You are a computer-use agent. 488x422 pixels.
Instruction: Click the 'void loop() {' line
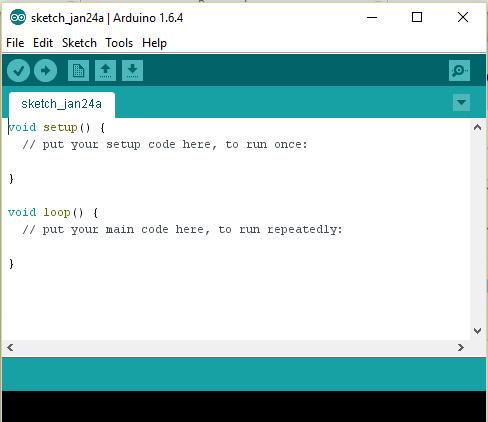pyautogui.click(x=53, y=213)
